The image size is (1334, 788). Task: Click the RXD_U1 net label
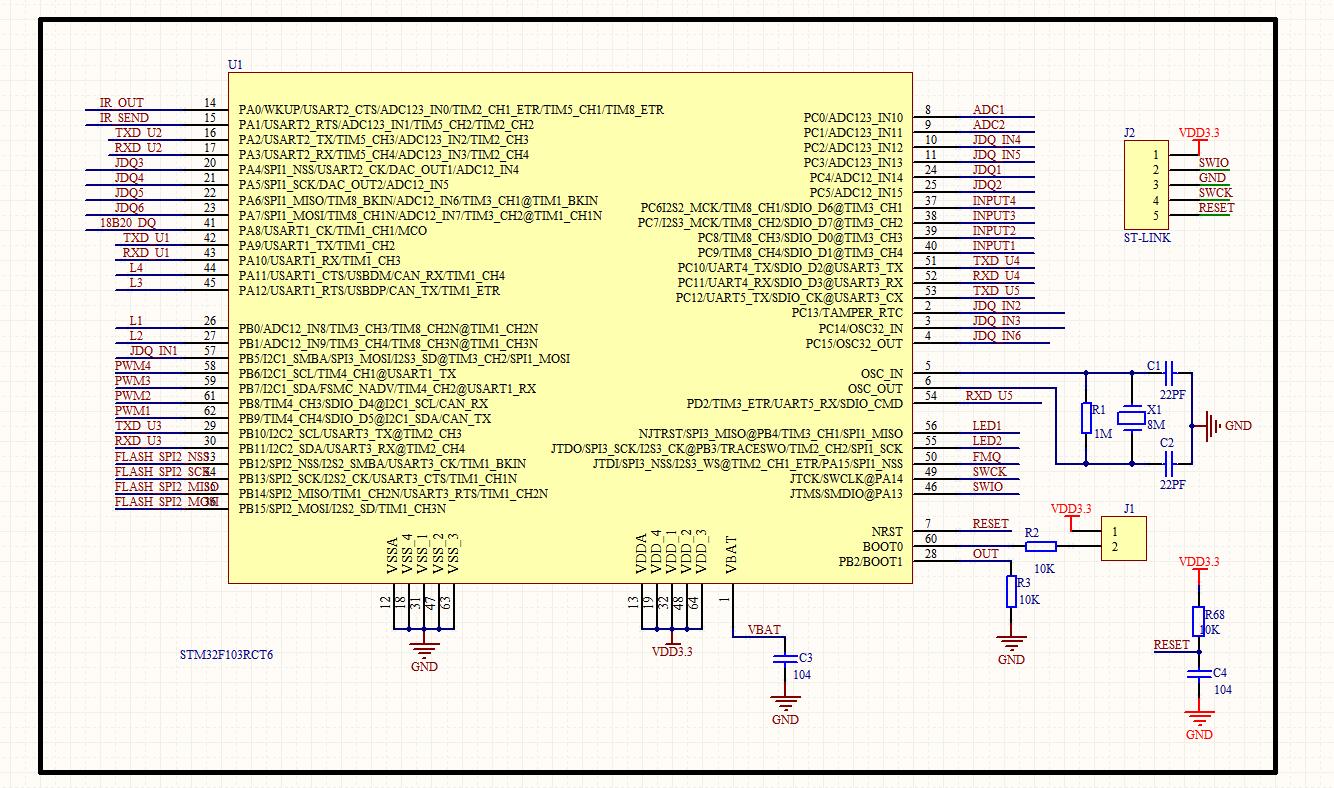coord(146,253)
